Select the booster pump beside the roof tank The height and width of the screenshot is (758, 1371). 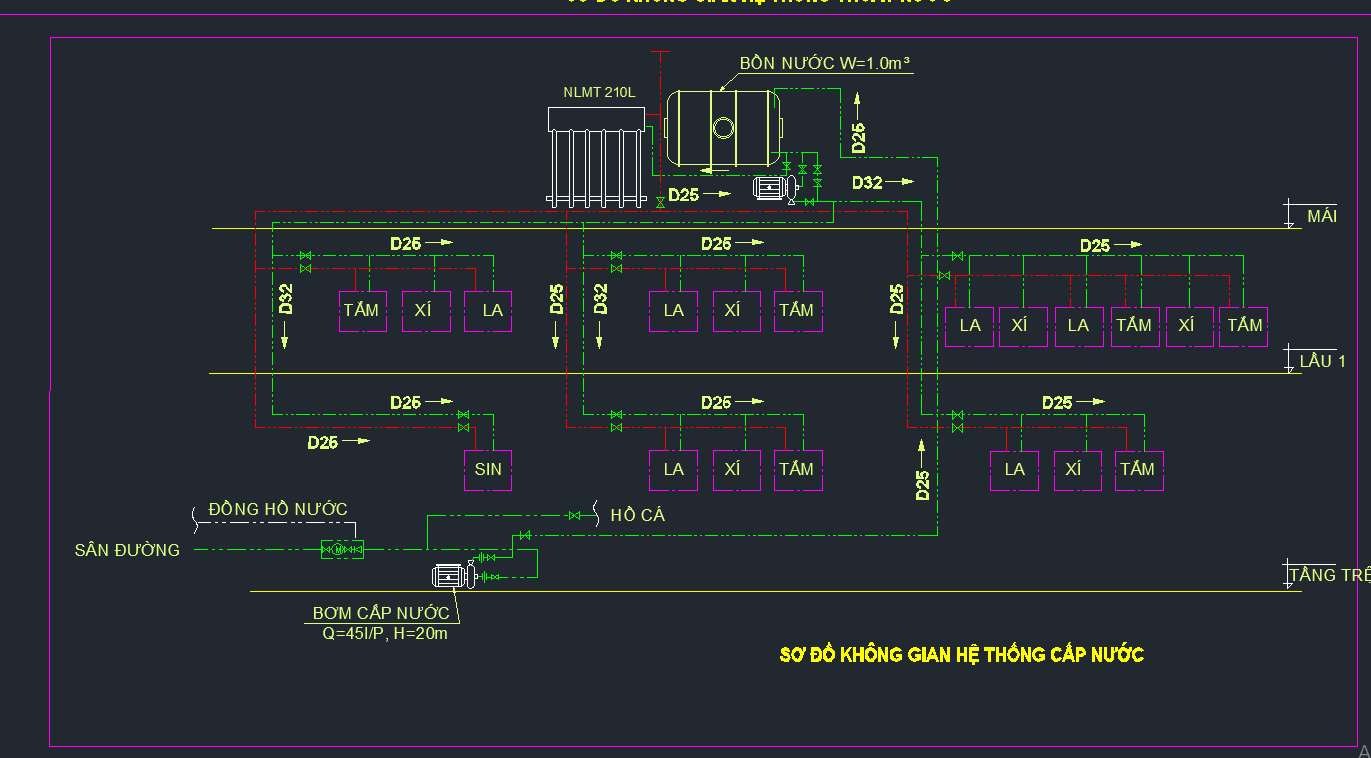pos(773,188)
